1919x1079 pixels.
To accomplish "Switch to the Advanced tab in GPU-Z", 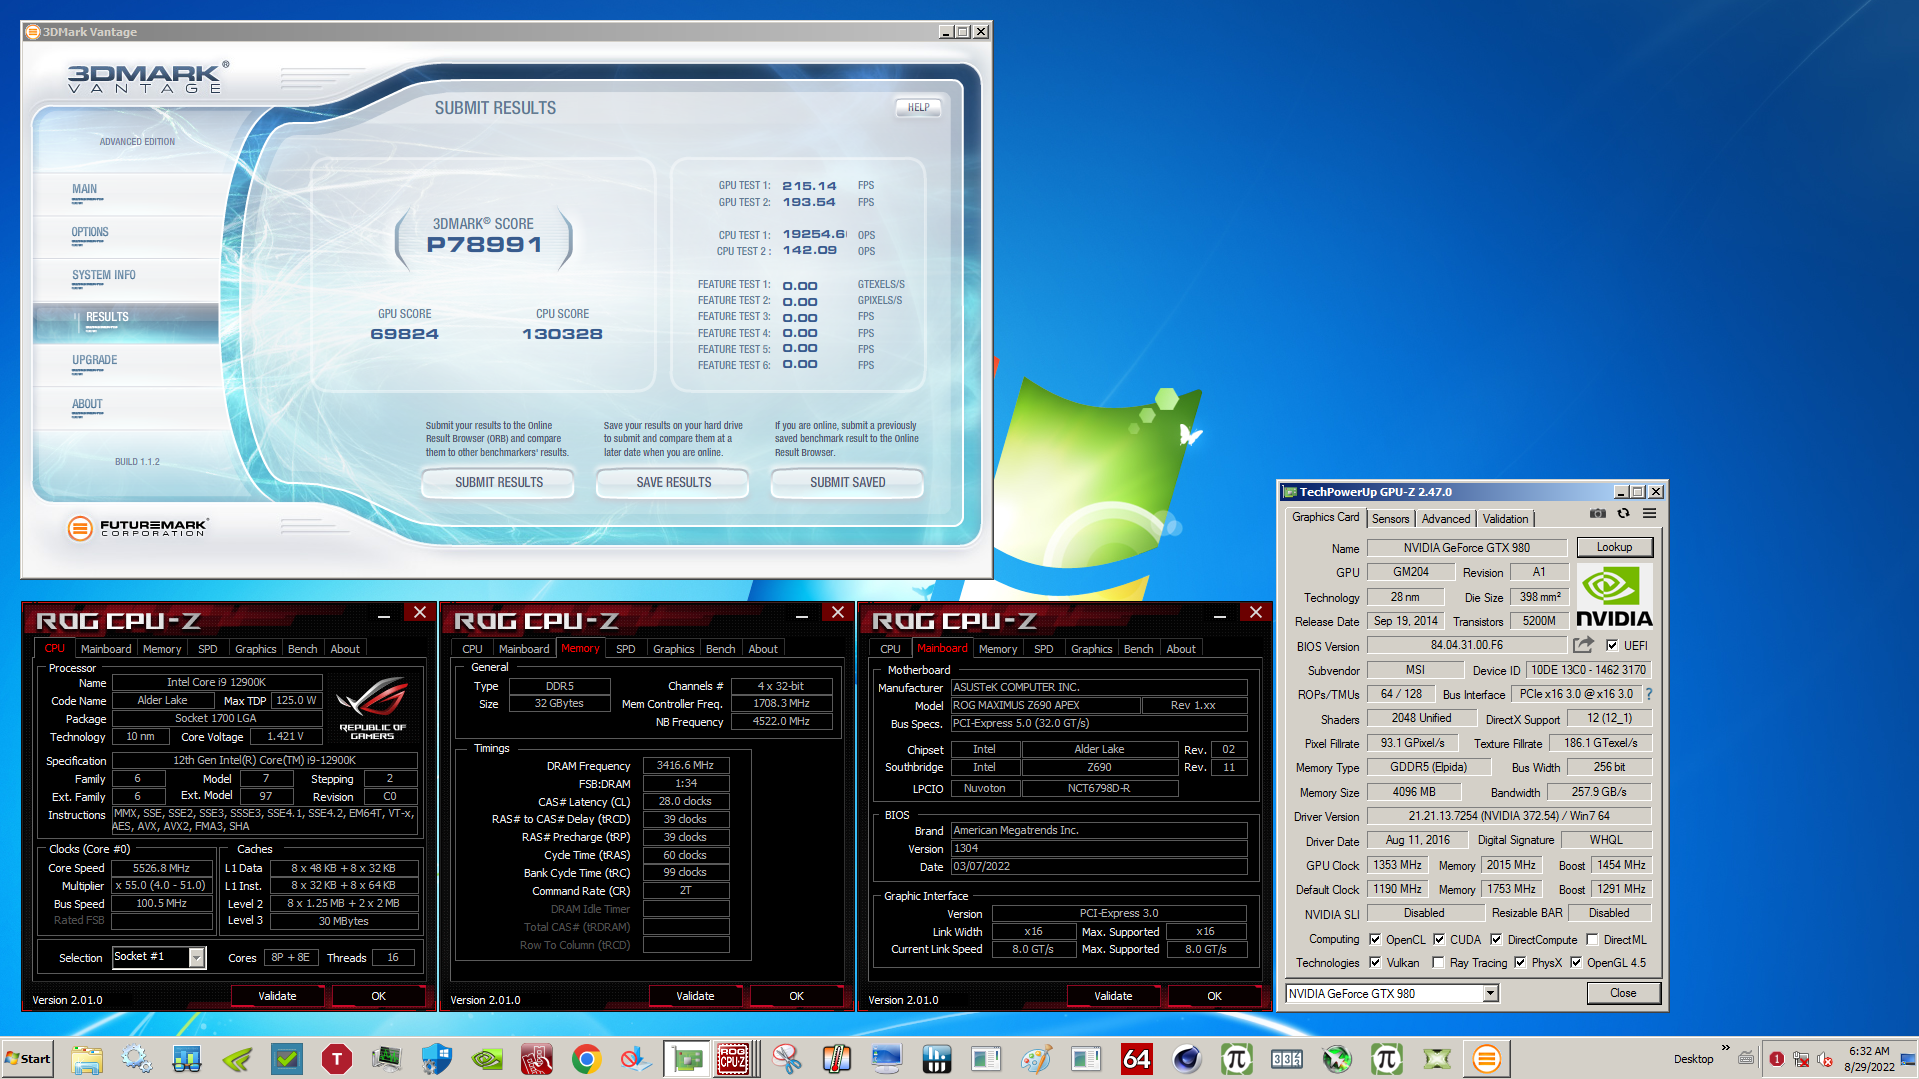I will pos(1446,518).
